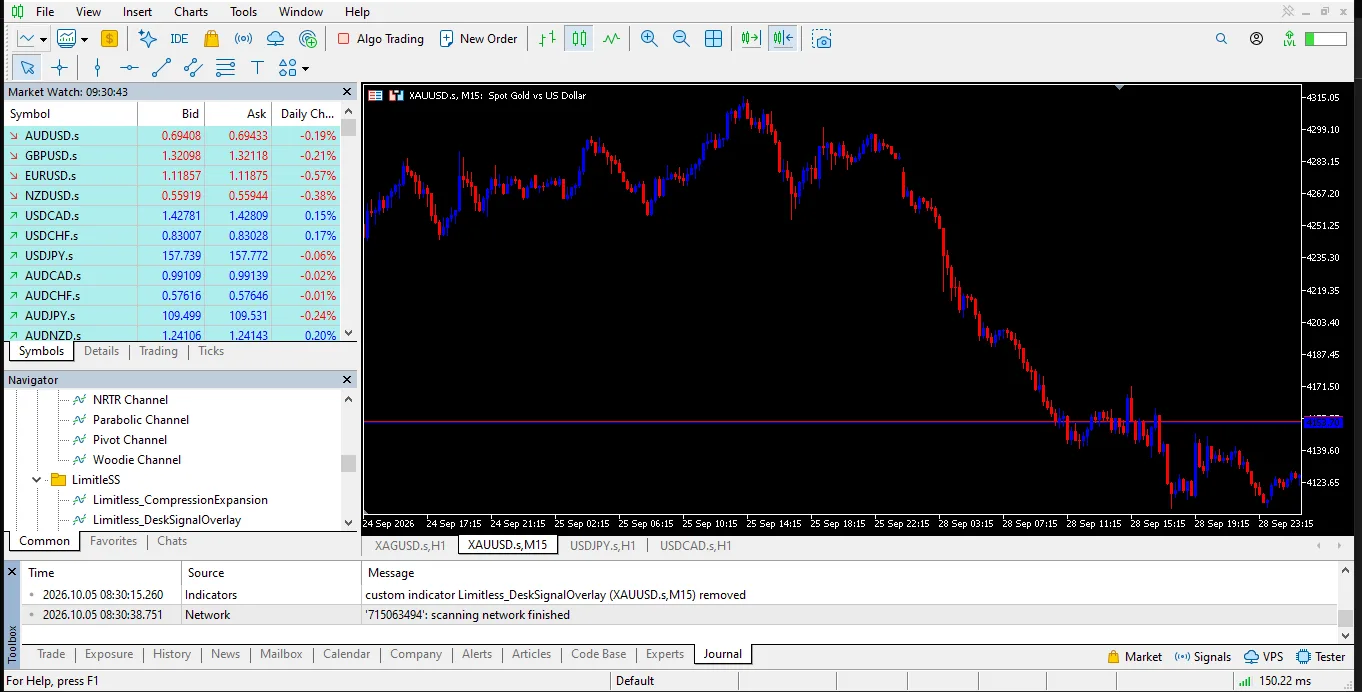Viewport: 1362px width, 692px height.
Task: Click the Navigator vertical scrollbar
Action: [348, 463]
